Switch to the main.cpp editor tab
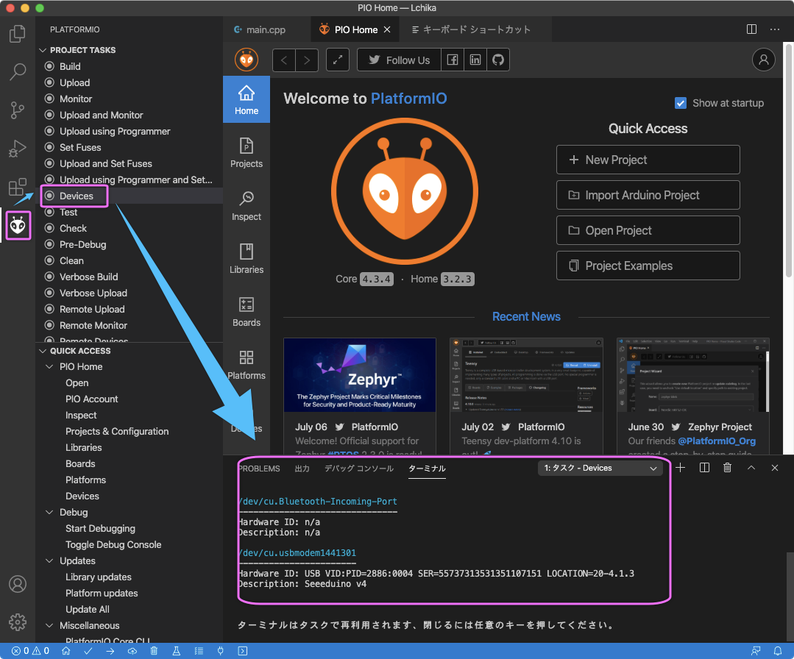 click(265, 30)
